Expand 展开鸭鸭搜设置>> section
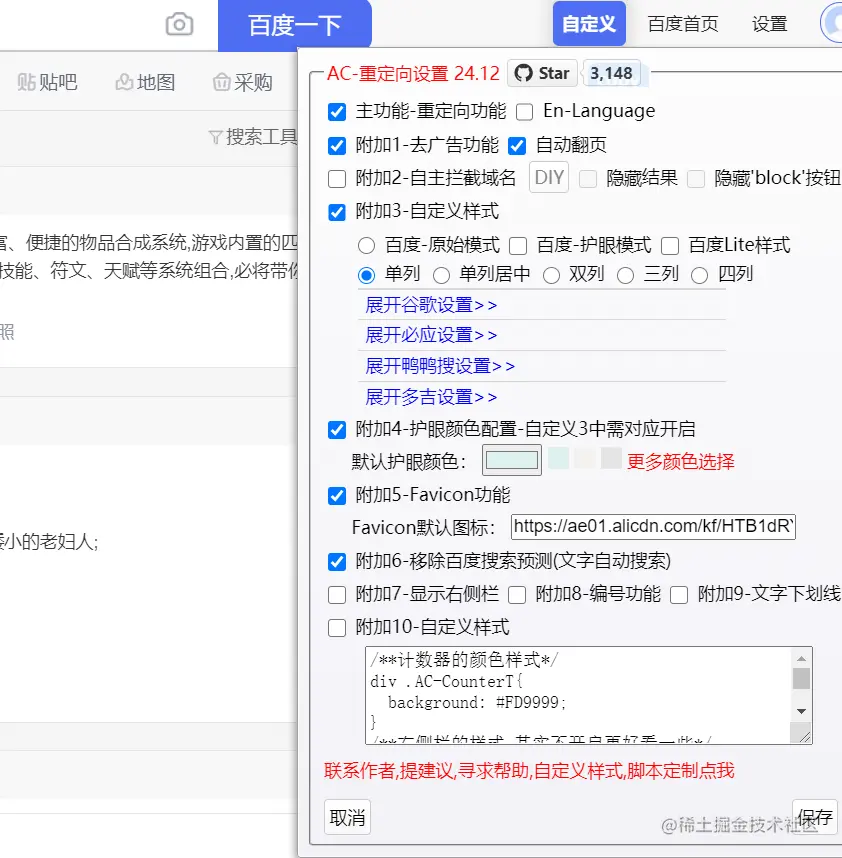Image resolution: width=842 pixels, height=858 pixels. click(440, 366)
